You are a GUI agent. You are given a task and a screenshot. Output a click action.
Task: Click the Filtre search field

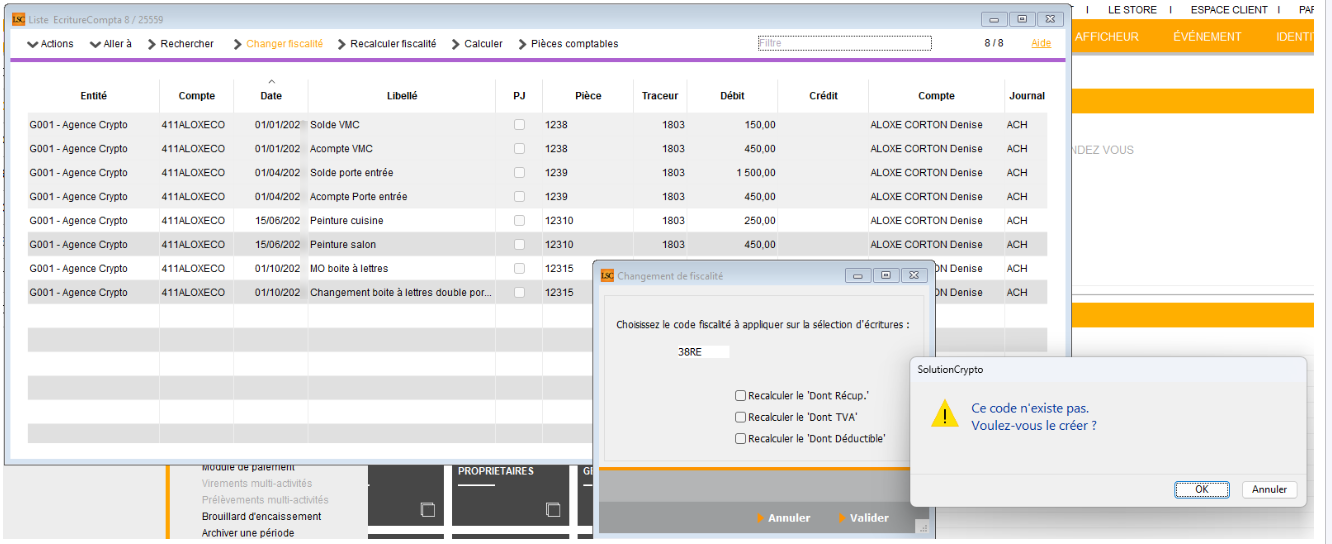[844, 43]
